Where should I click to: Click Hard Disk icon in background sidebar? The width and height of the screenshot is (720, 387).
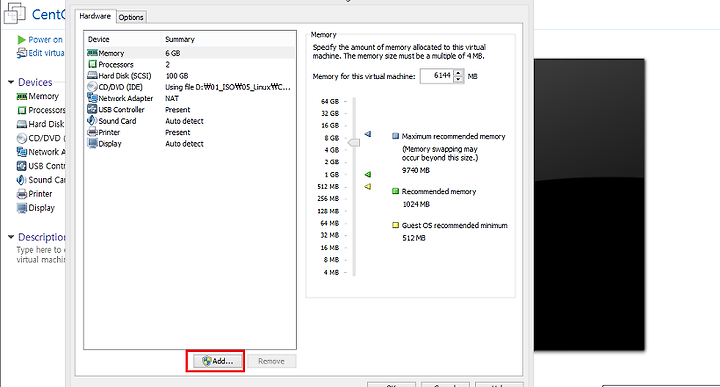22,124
